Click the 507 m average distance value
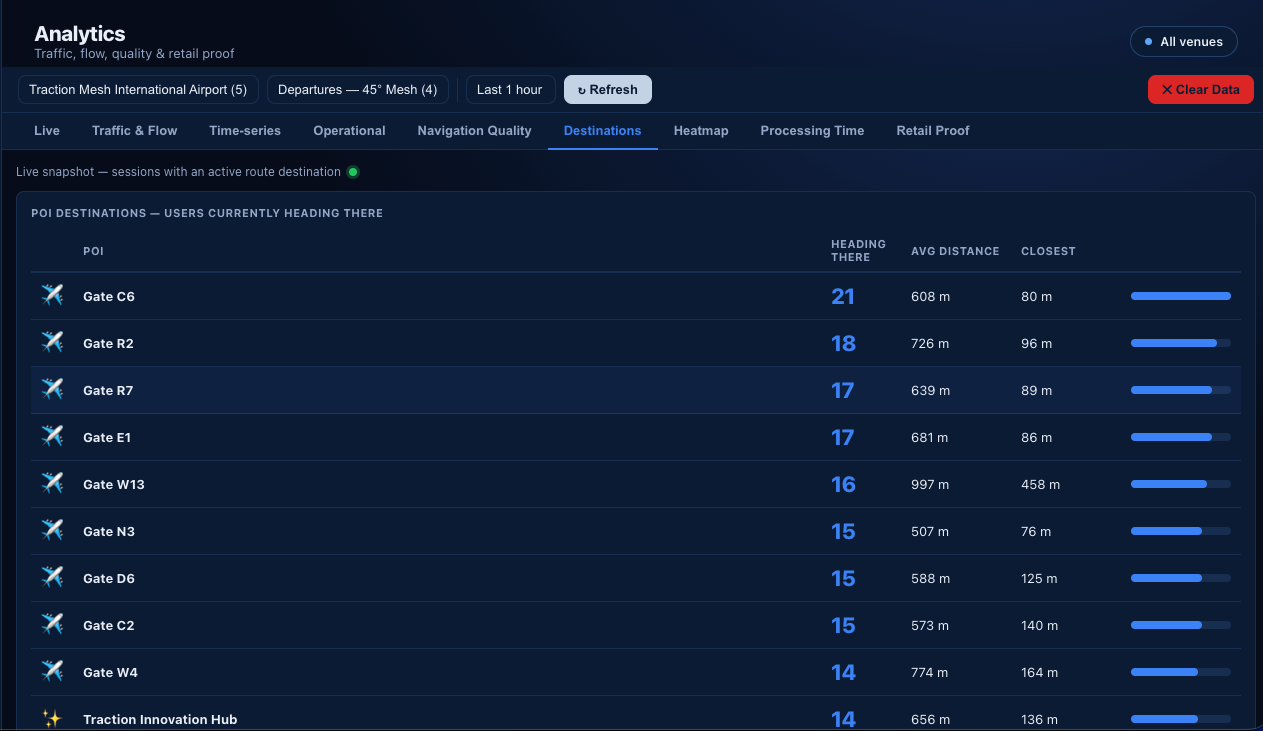The height and width of the screenshot is (731, 1263). [930, 532]
